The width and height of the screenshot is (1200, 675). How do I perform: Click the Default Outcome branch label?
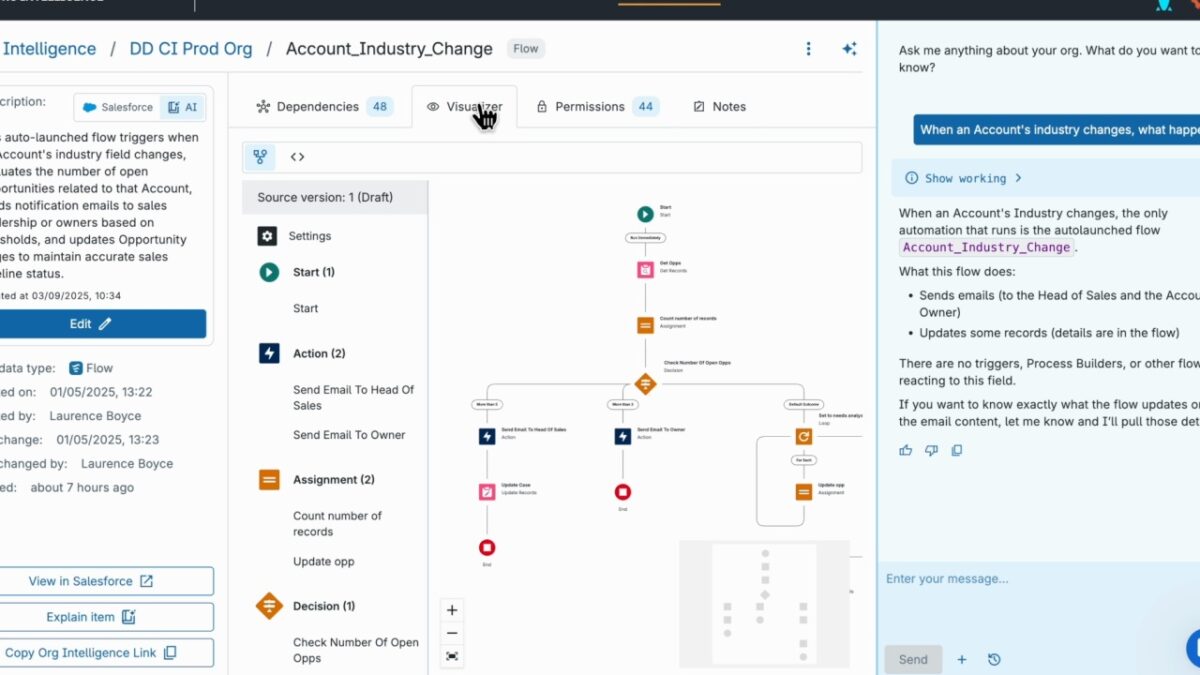804,405
